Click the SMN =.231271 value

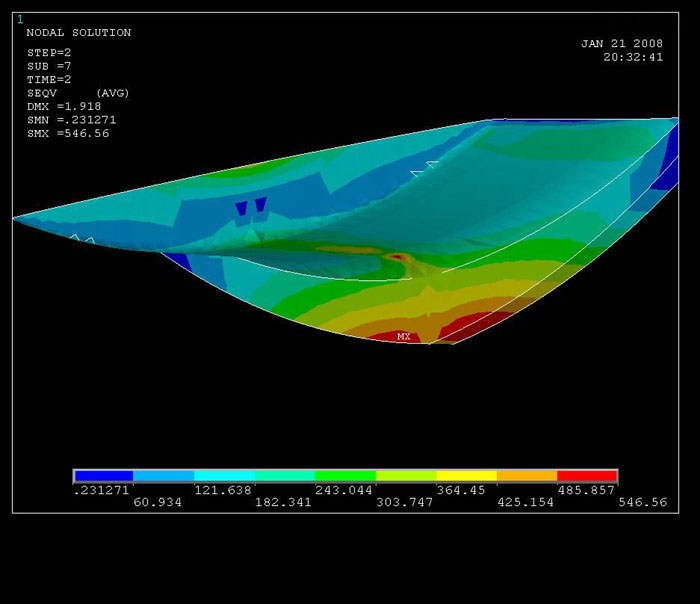coord(71,120)
